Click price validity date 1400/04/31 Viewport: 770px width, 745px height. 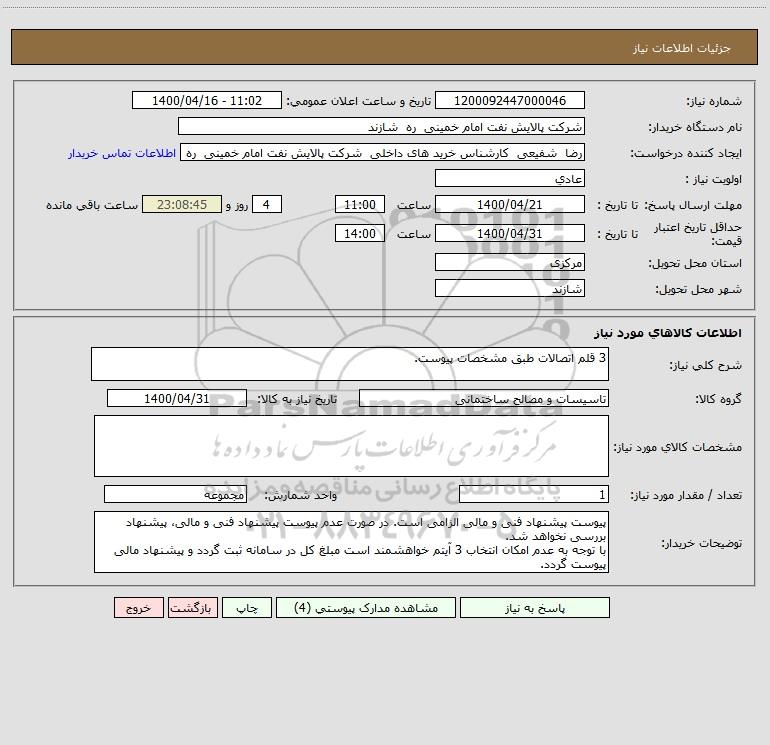(510, 233)
